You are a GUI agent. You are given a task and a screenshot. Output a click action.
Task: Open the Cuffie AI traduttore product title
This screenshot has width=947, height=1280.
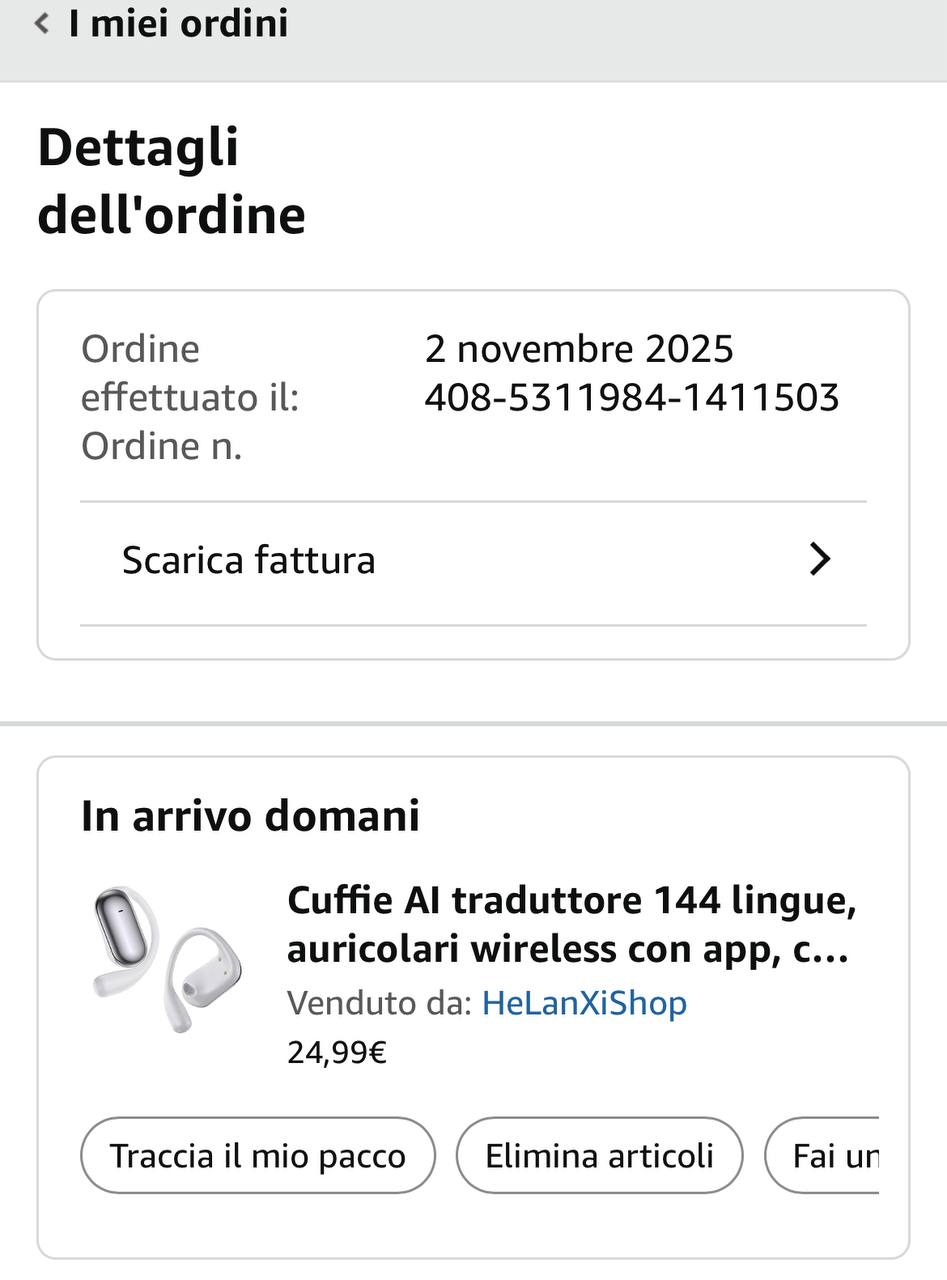[571, 925]
